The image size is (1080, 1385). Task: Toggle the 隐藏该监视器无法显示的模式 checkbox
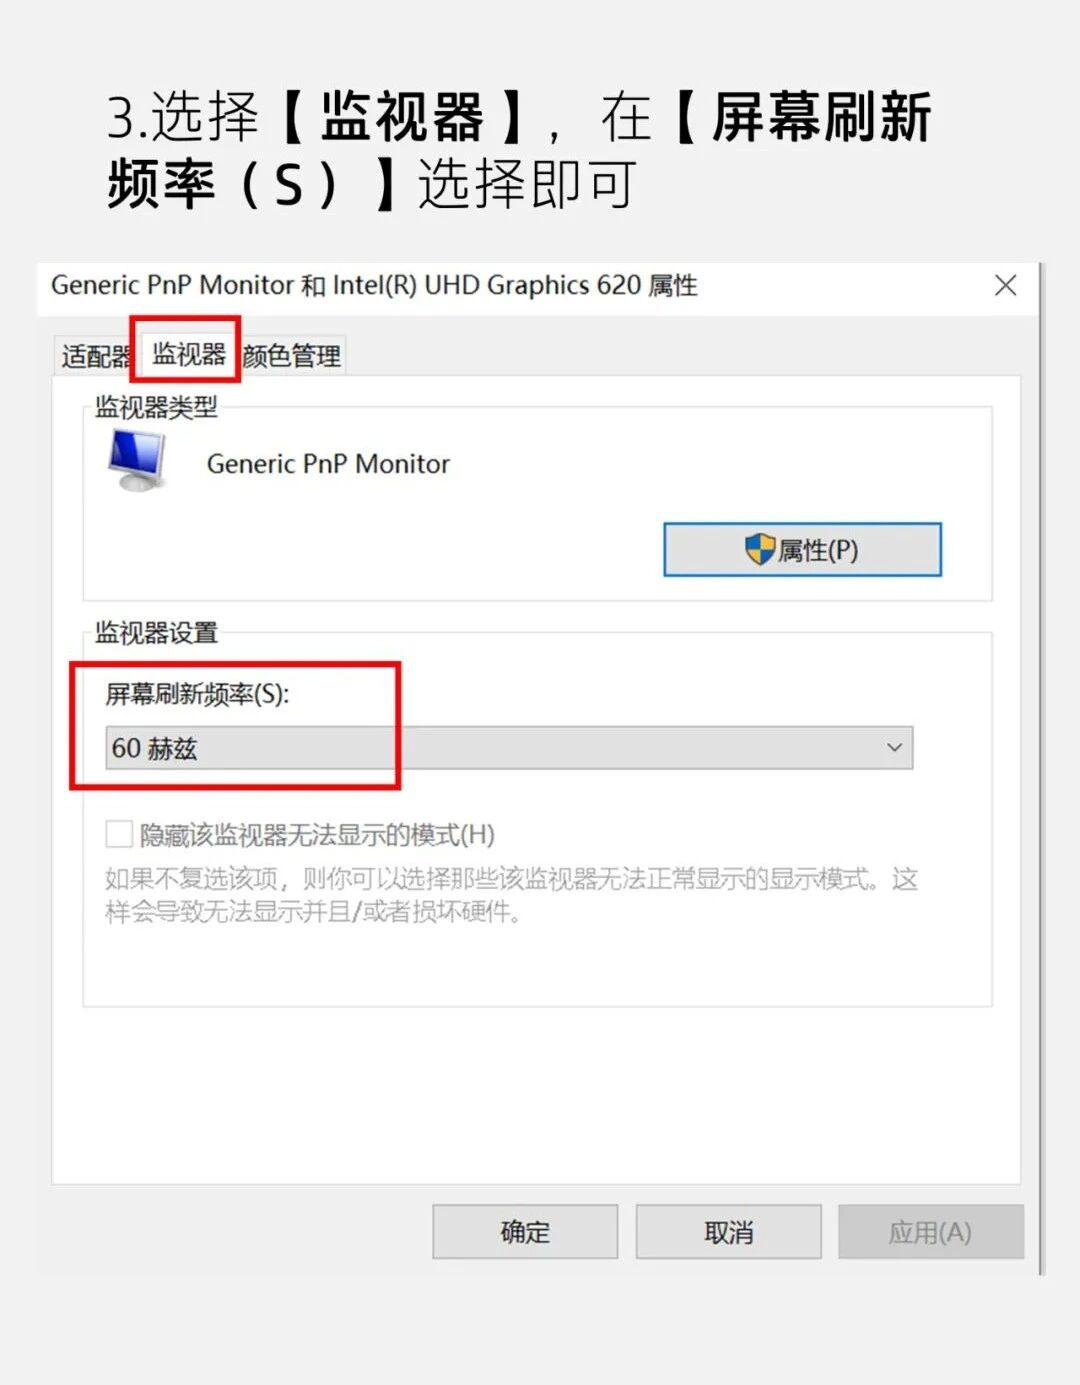(x=119, y=834)
